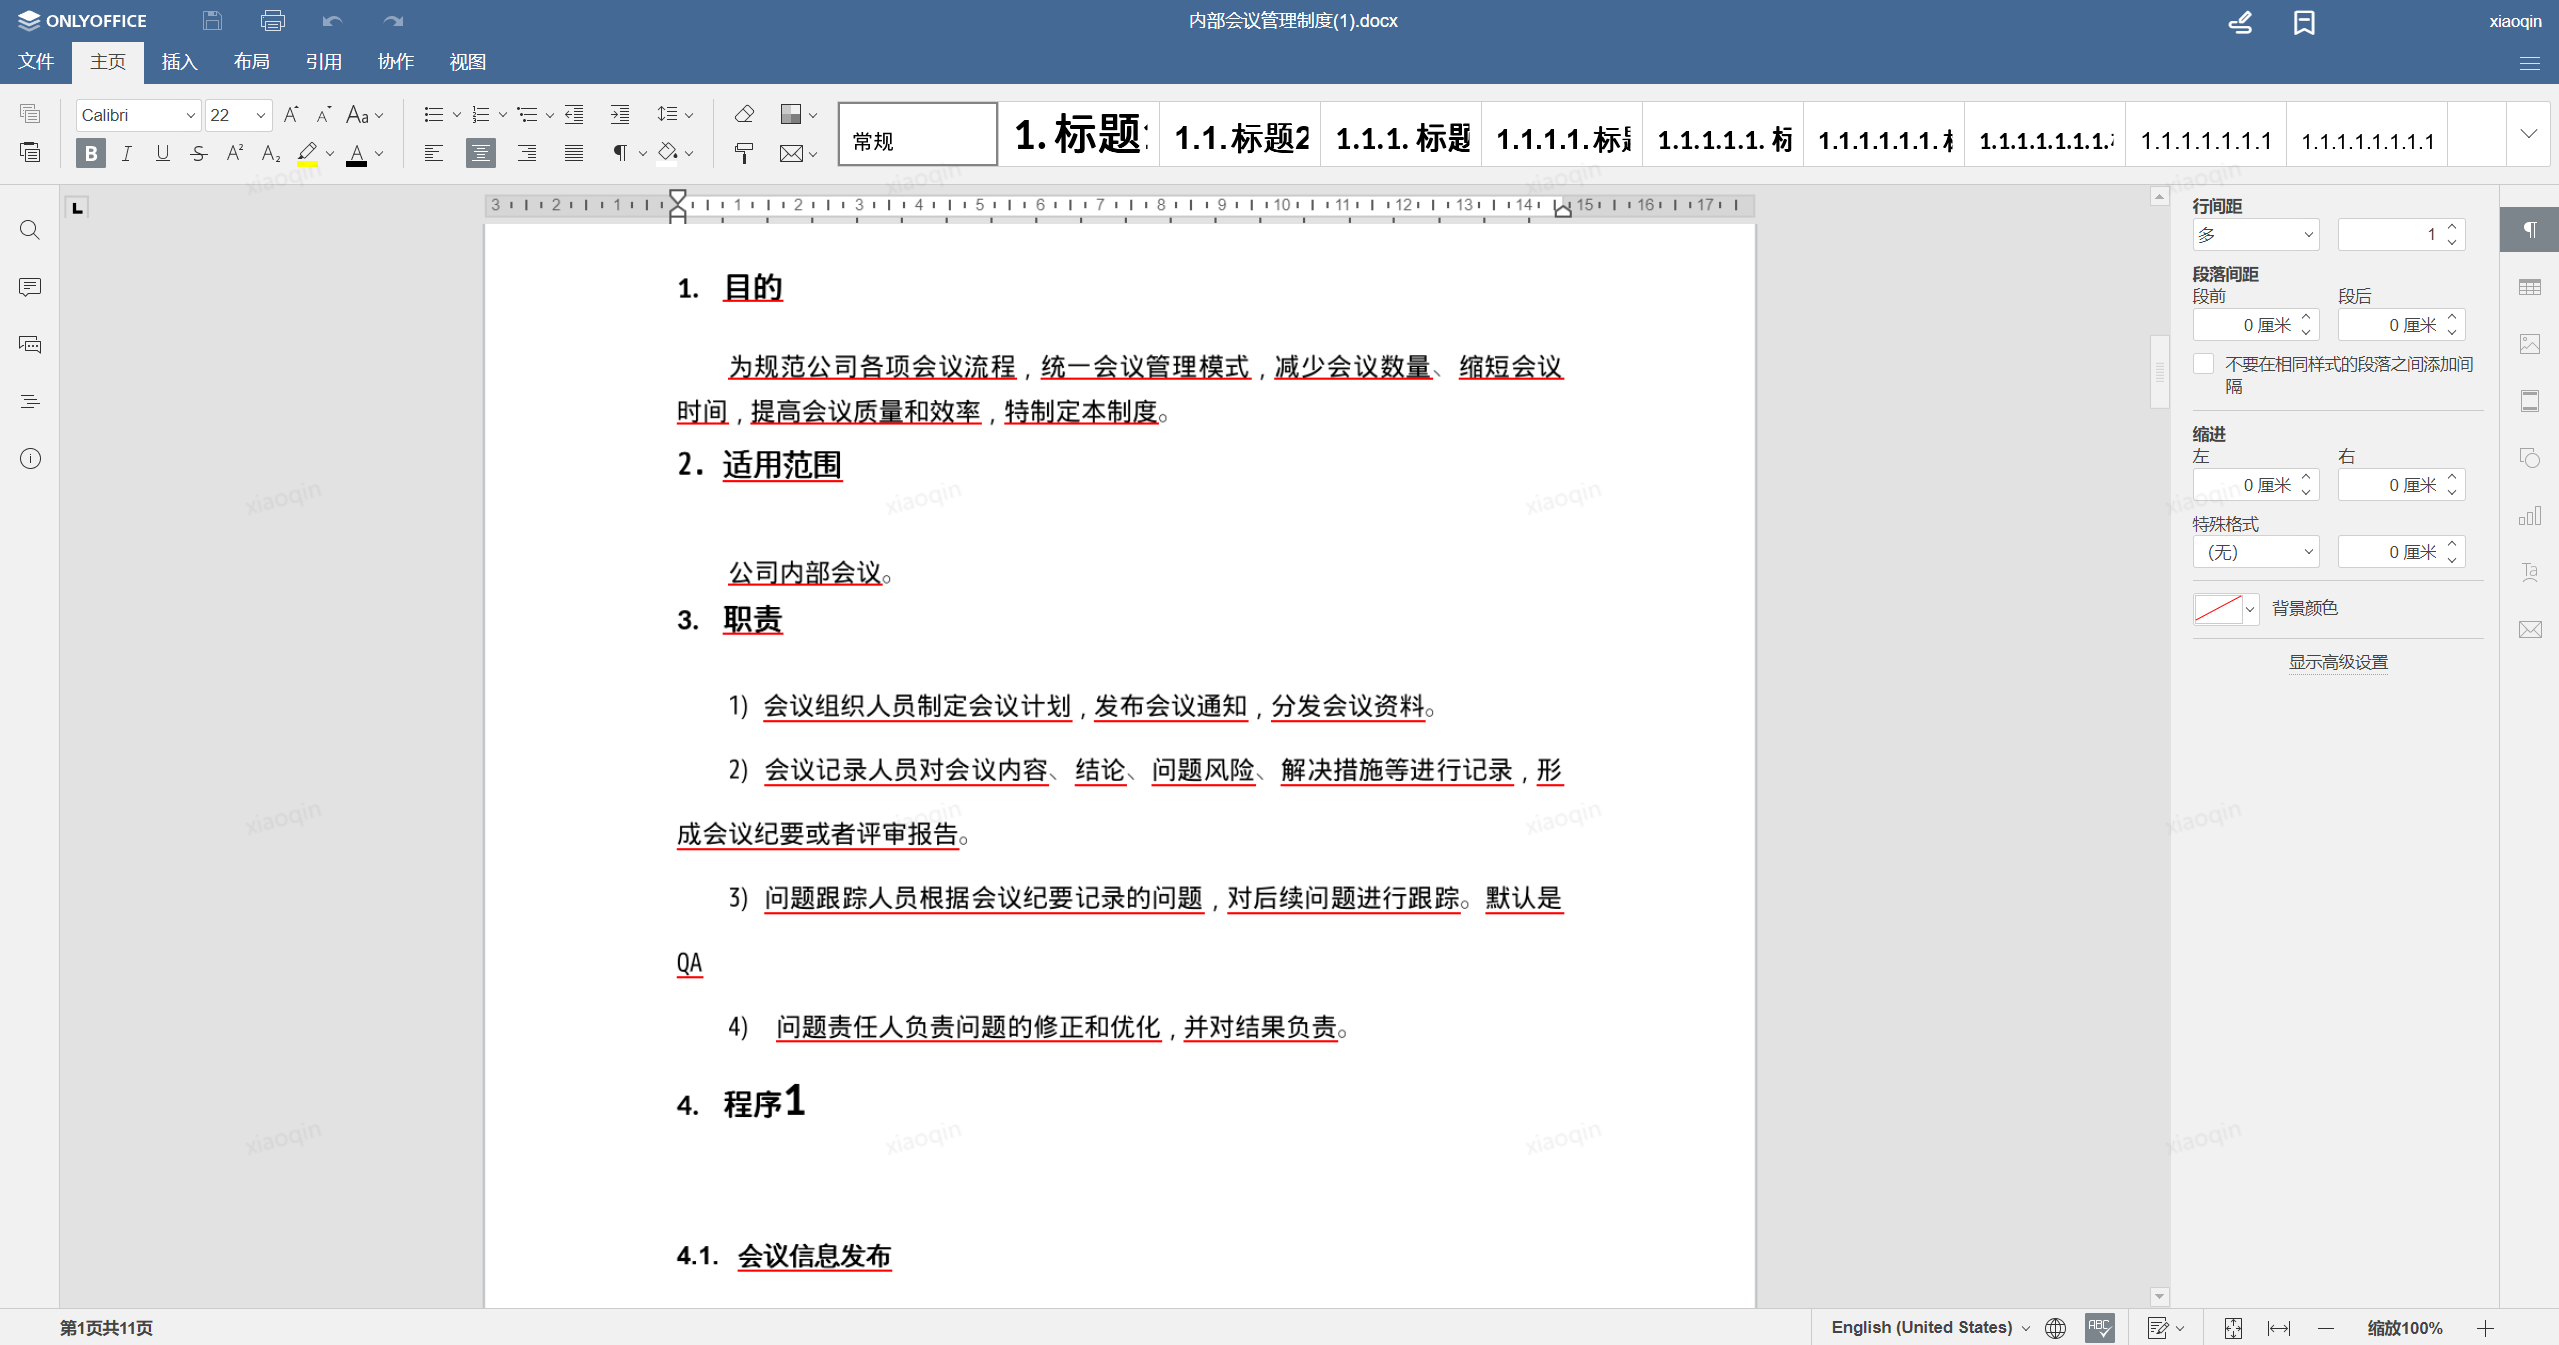Image resolution: width=2559 pixels, height=1345 pixels.
Task: Apply the 1. 标题1 heading style
Action: [x=1080, y=134]
